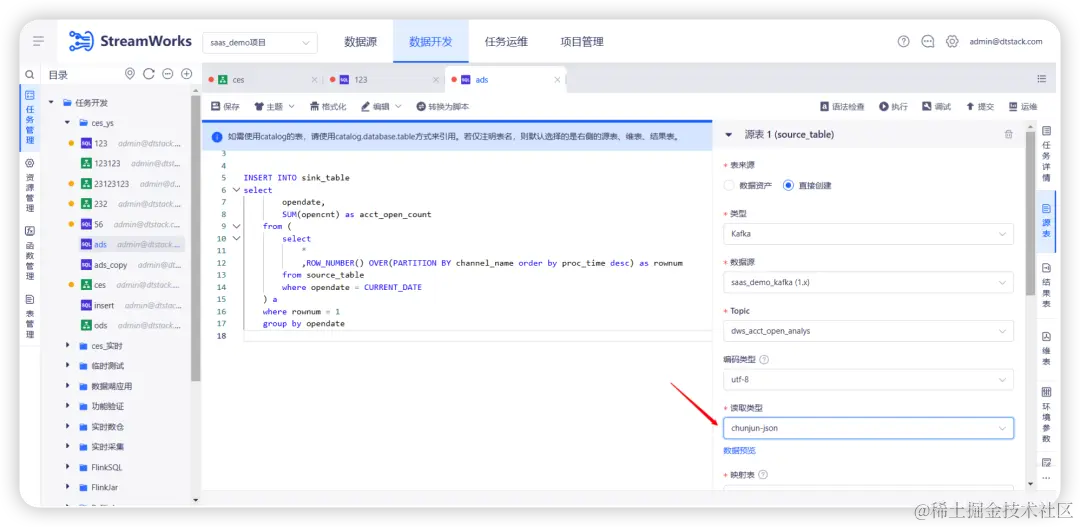Viewport: 1080px width, 527px height.
Task: Expand the 临时测试 folder
Action: (68, 366)
